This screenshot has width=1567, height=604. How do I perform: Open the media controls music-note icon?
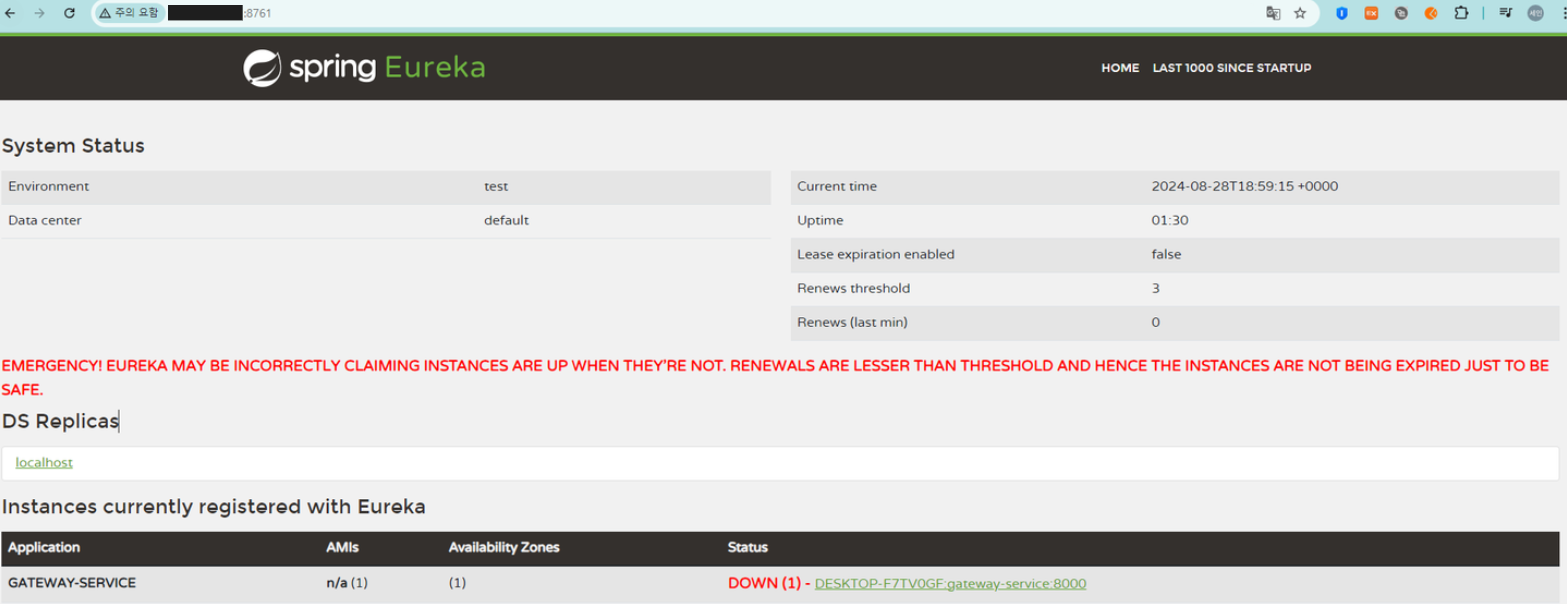pyautogui.click(x=1505, y=13)
